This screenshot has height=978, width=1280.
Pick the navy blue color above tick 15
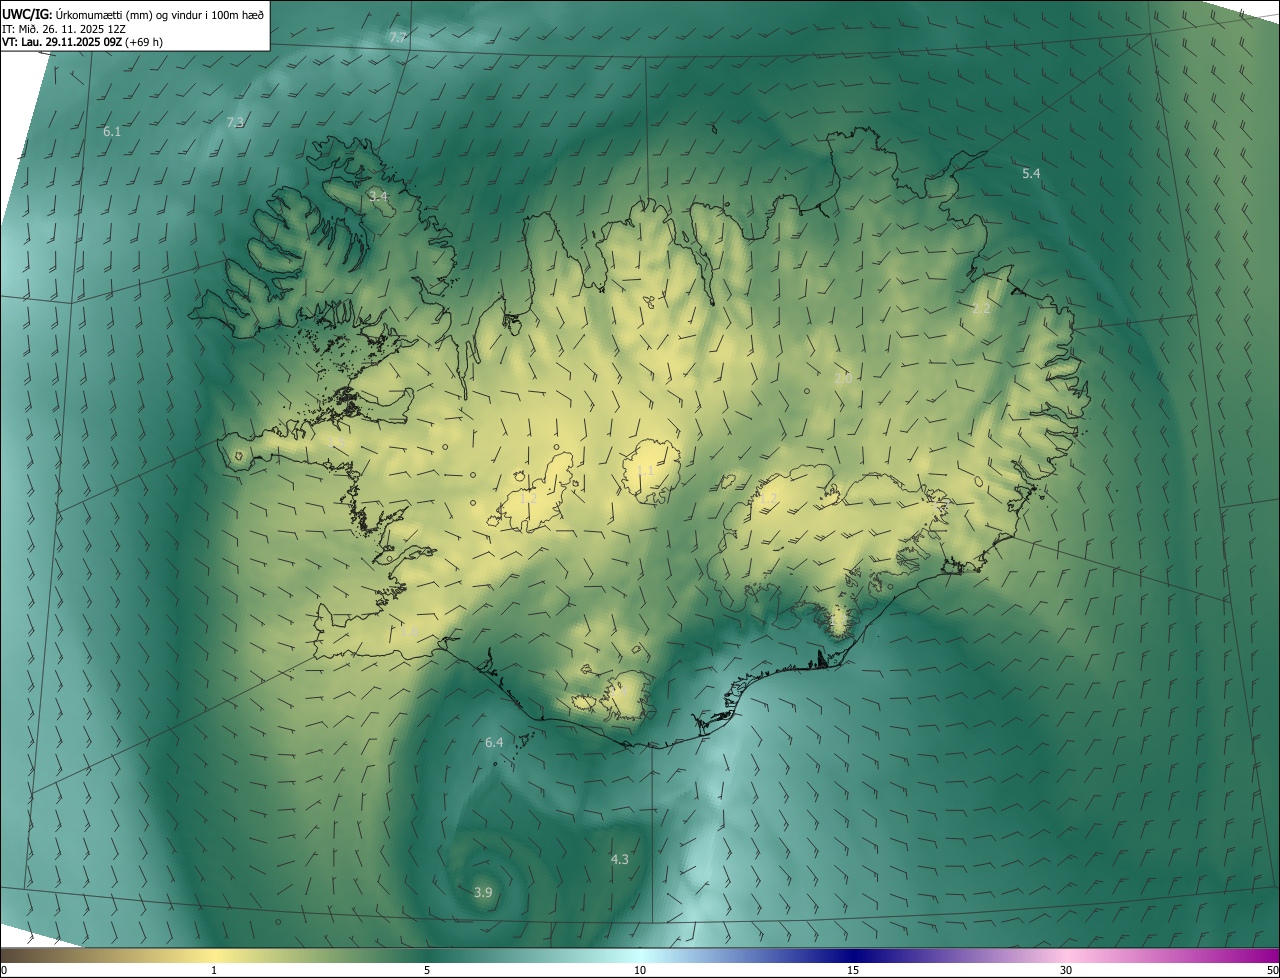[853, 956]
